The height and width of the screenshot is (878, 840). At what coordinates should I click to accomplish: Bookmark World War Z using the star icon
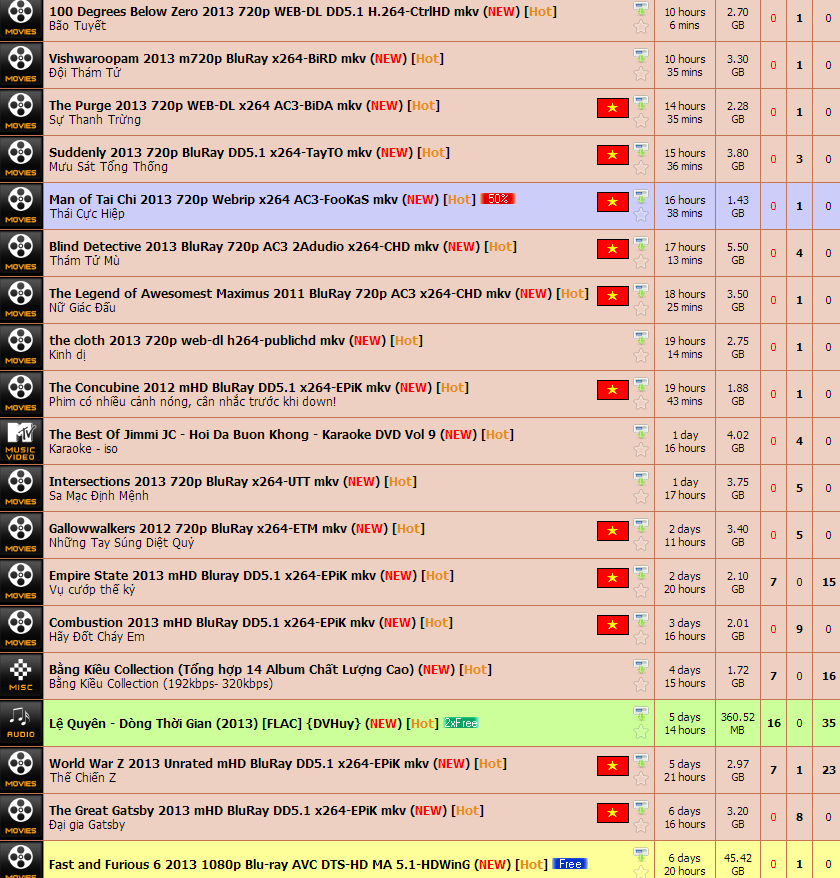641,779
